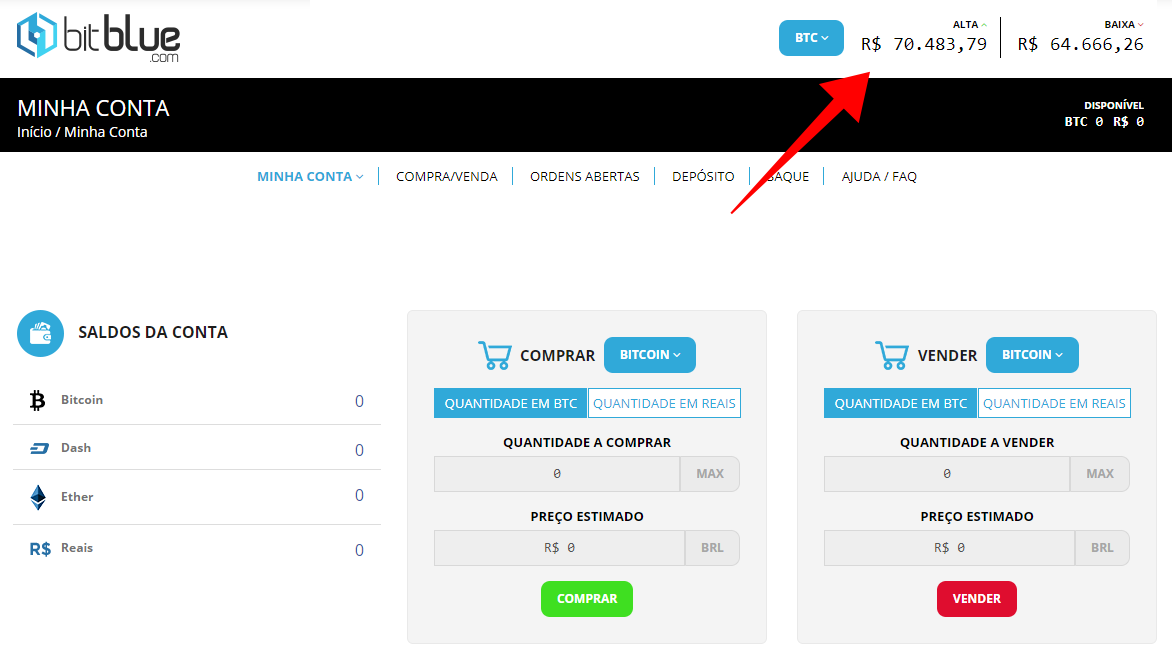1172x667 pixels.
Task: Click the green COMPRAR button
Action: 586,598
